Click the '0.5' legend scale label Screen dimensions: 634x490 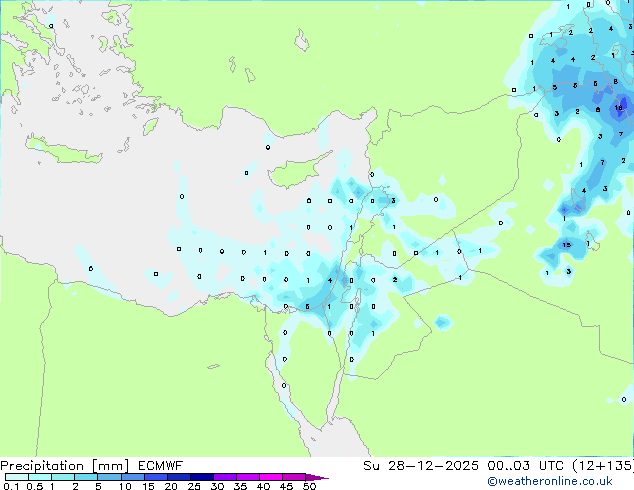pyautogui.click(x=35, y=486)
